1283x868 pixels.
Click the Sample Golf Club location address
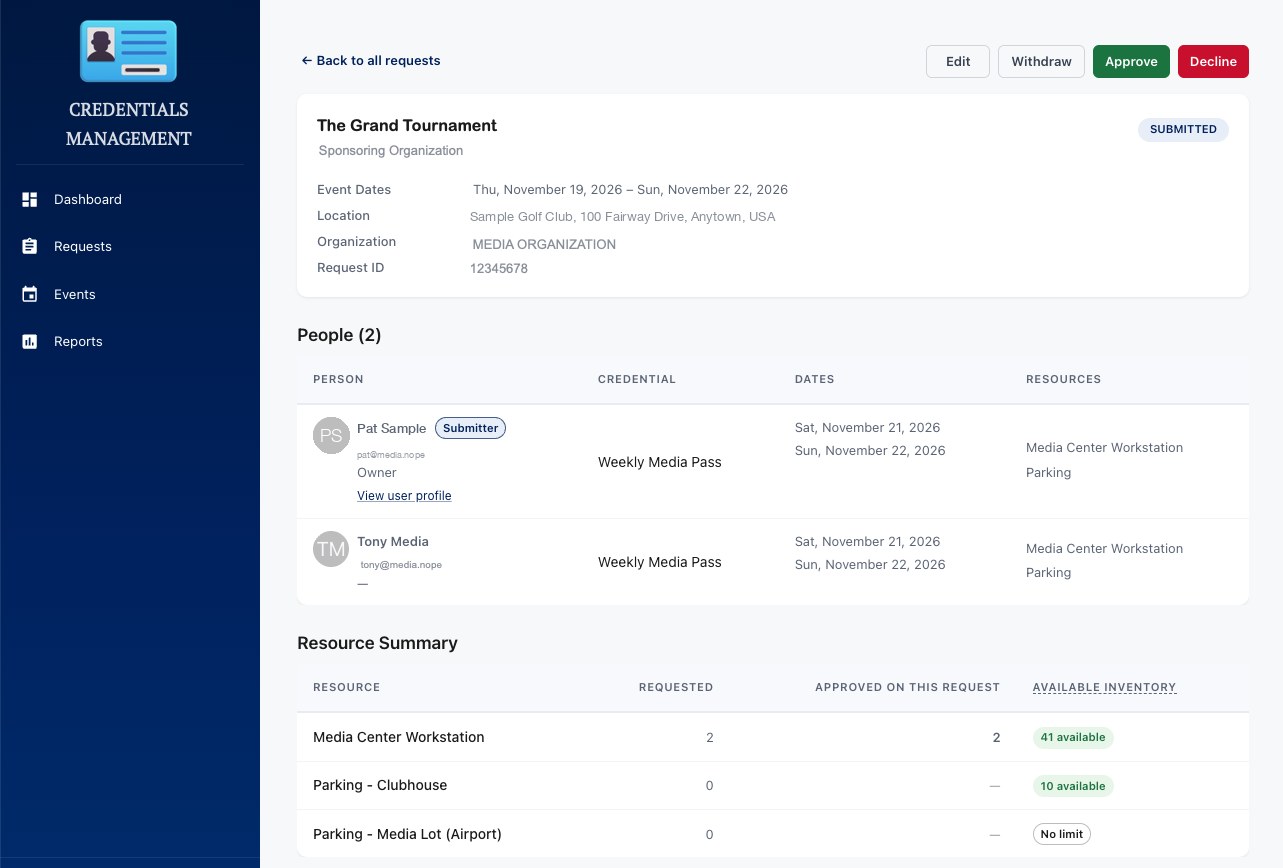point(622,217)
